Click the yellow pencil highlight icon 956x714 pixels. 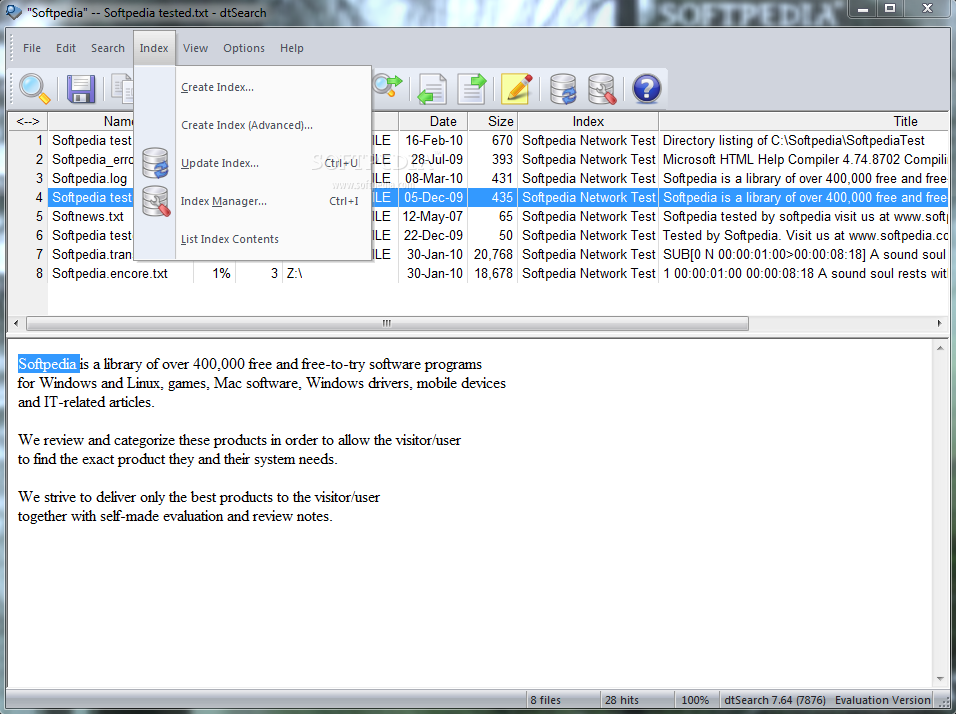pos(517,89)
